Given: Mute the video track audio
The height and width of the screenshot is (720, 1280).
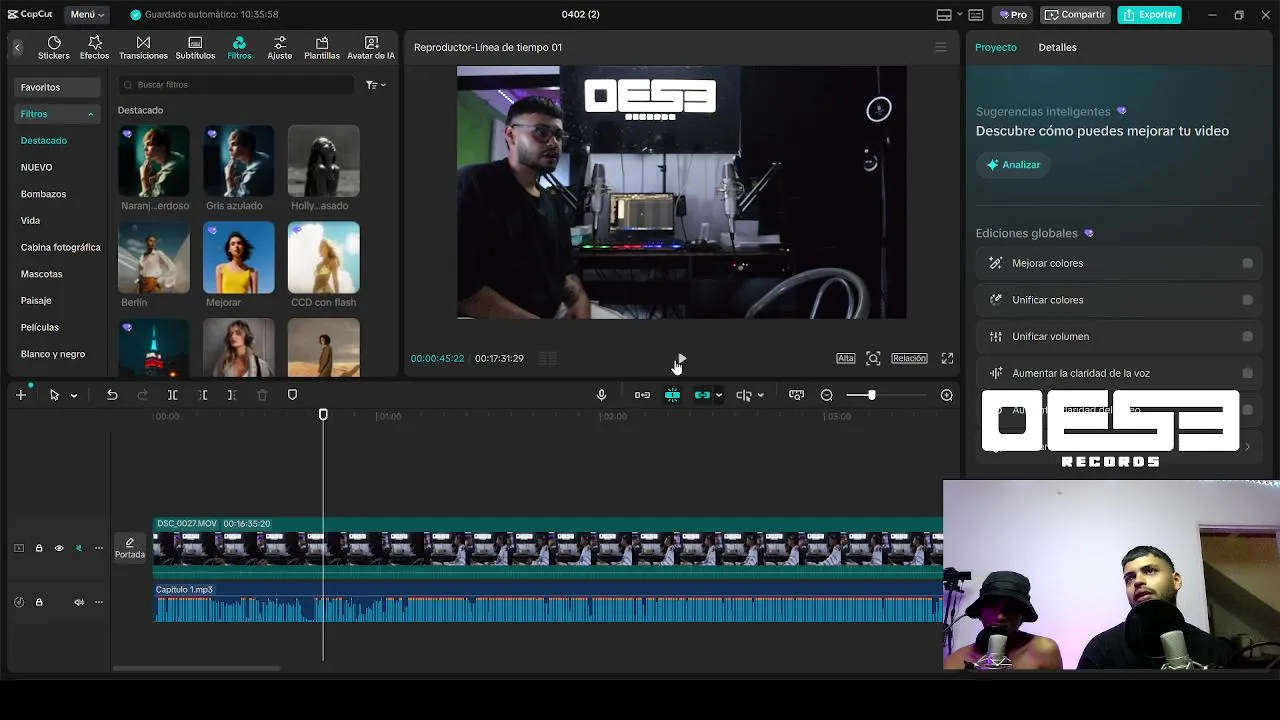Looking at the screenshot, I should pyautogui.click(x=78, y=548).
